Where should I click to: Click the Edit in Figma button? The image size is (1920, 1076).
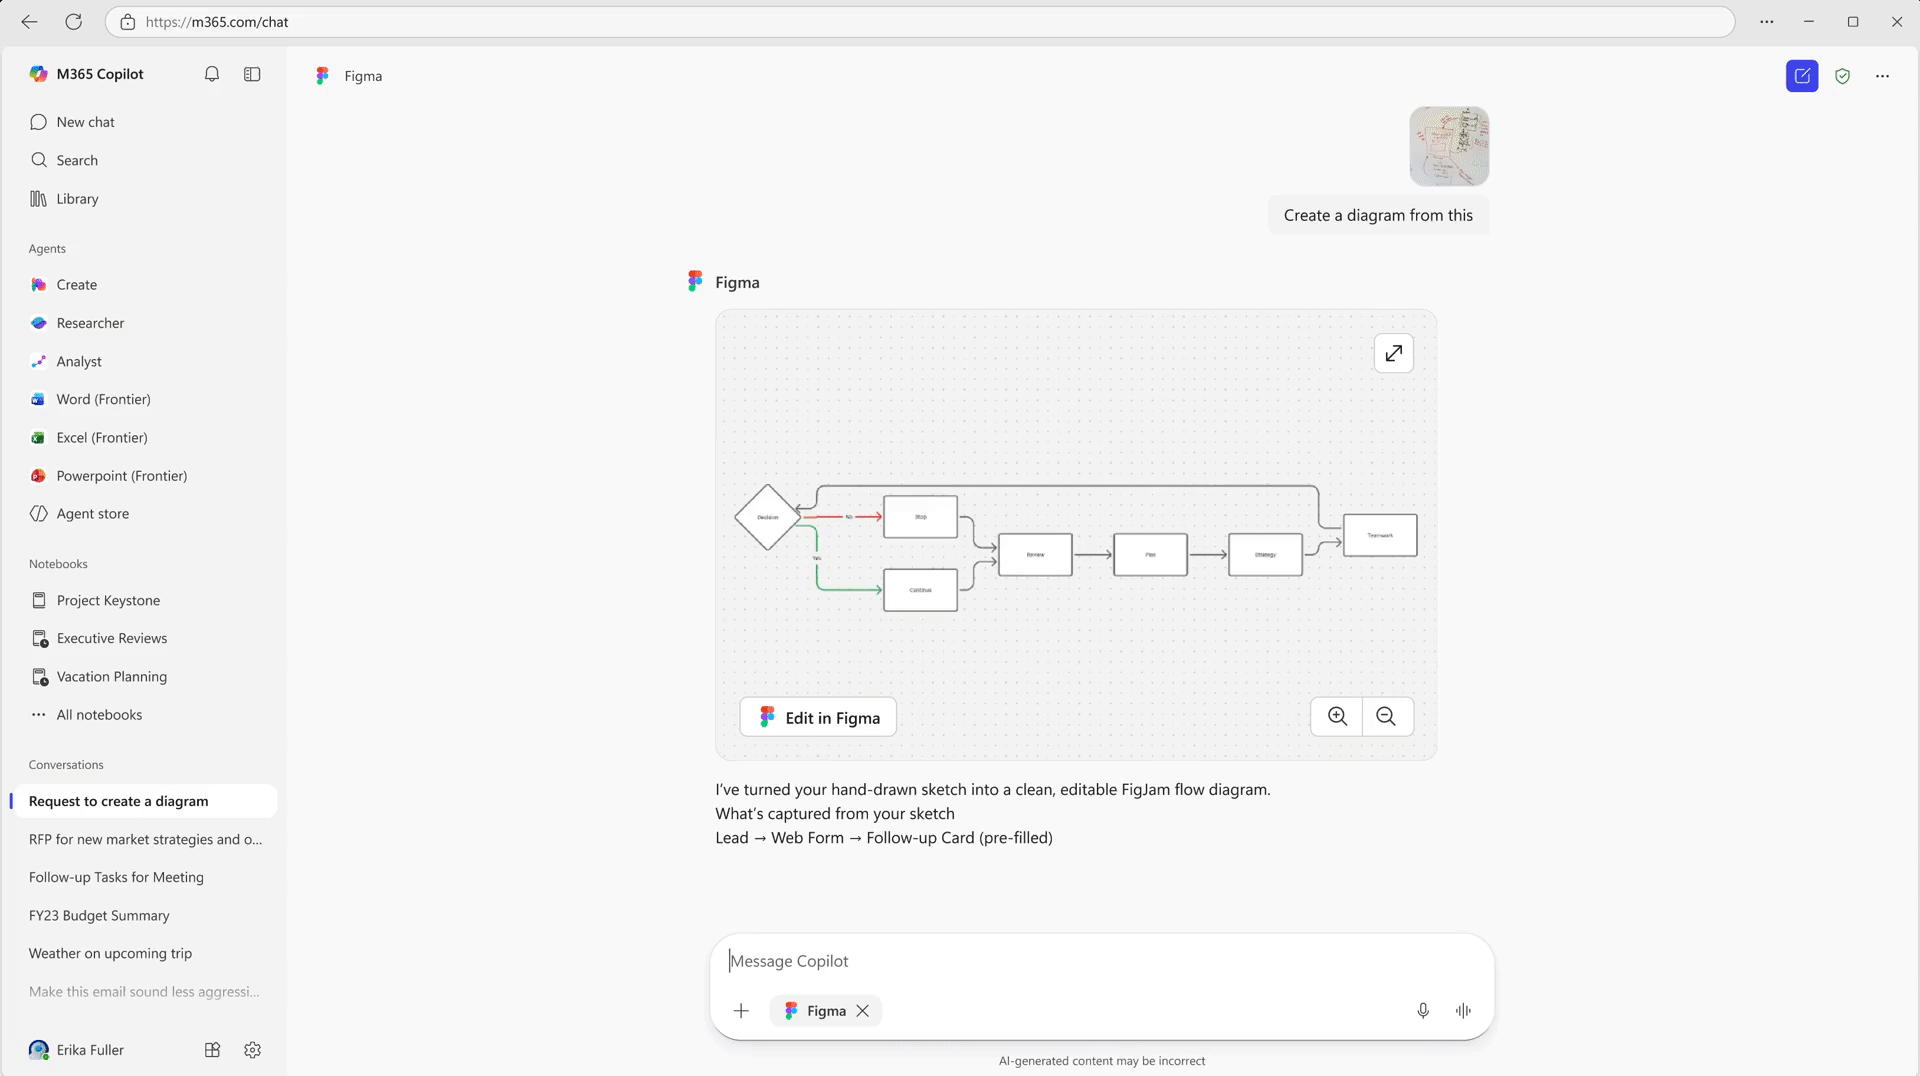point(817,716)
